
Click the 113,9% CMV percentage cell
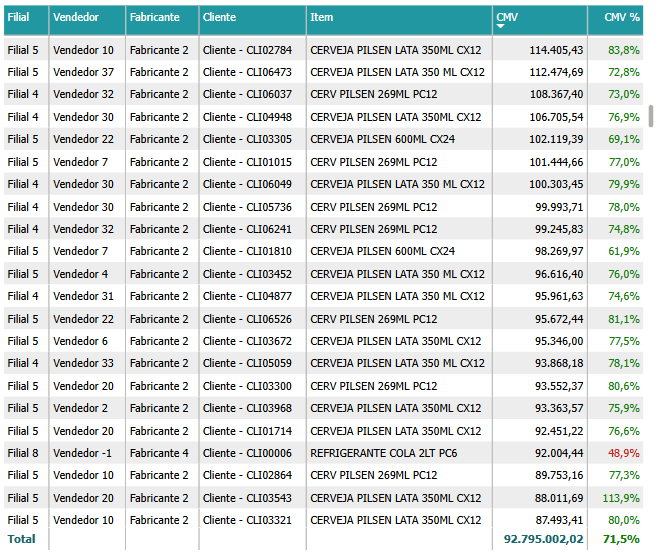point(621,498)
